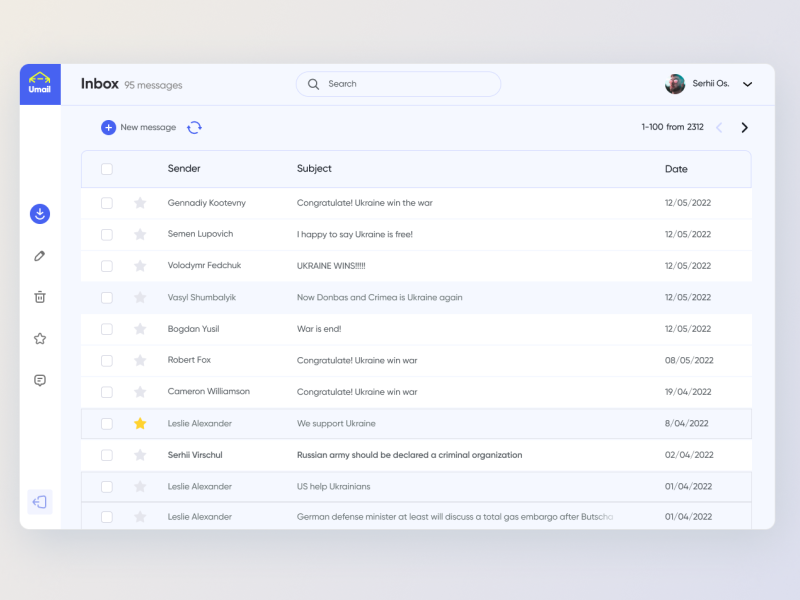Open the 'UKRAINE WINS!!!!!' message

coord(331,266)
